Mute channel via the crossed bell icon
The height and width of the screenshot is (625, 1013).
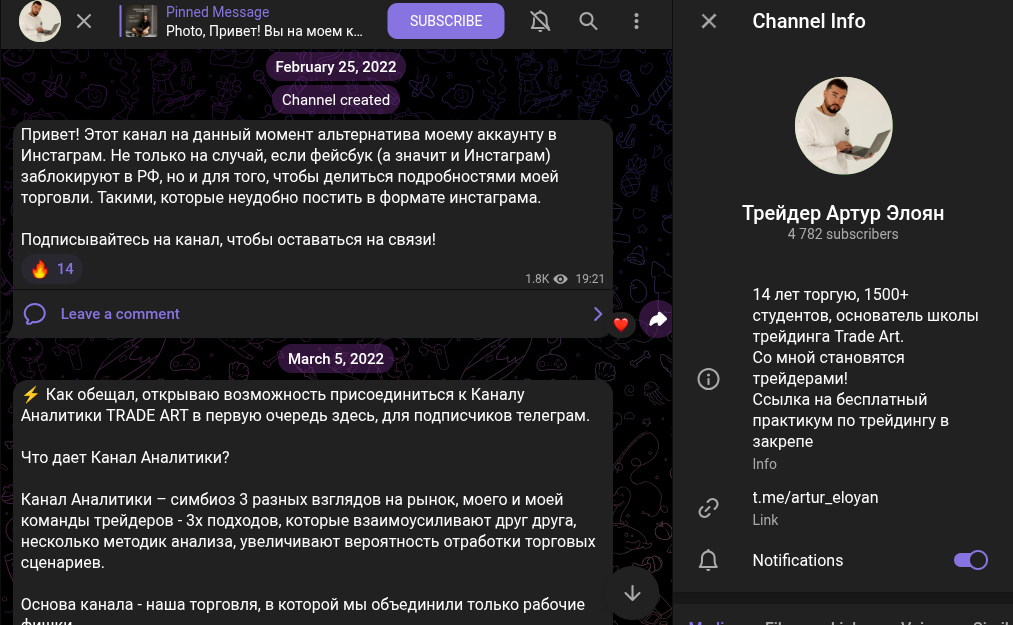540,21
